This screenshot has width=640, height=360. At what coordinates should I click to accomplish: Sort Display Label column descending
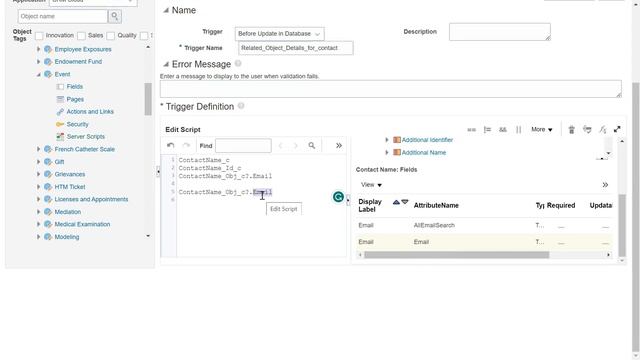[404, 202]
